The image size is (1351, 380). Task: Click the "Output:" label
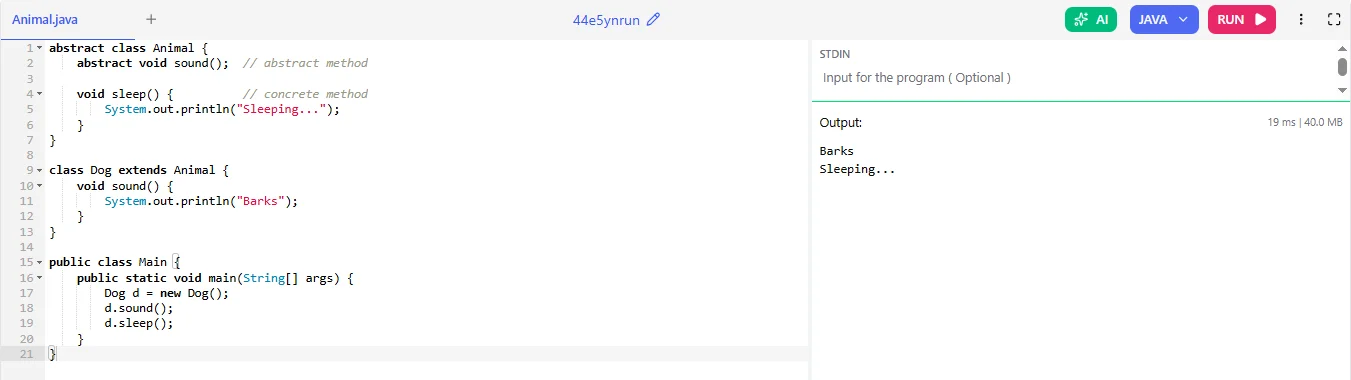point(840,122)
